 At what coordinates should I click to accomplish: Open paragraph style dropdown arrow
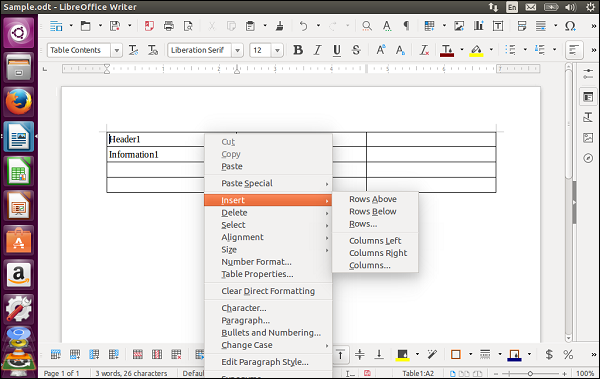pos(117,50)
